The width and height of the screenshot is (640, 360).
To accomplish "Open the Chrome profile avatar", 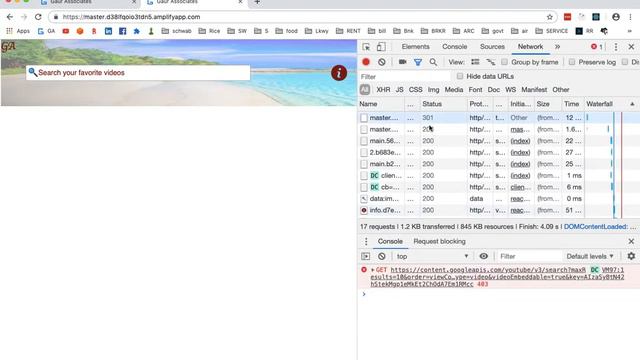I will (616, 17).
